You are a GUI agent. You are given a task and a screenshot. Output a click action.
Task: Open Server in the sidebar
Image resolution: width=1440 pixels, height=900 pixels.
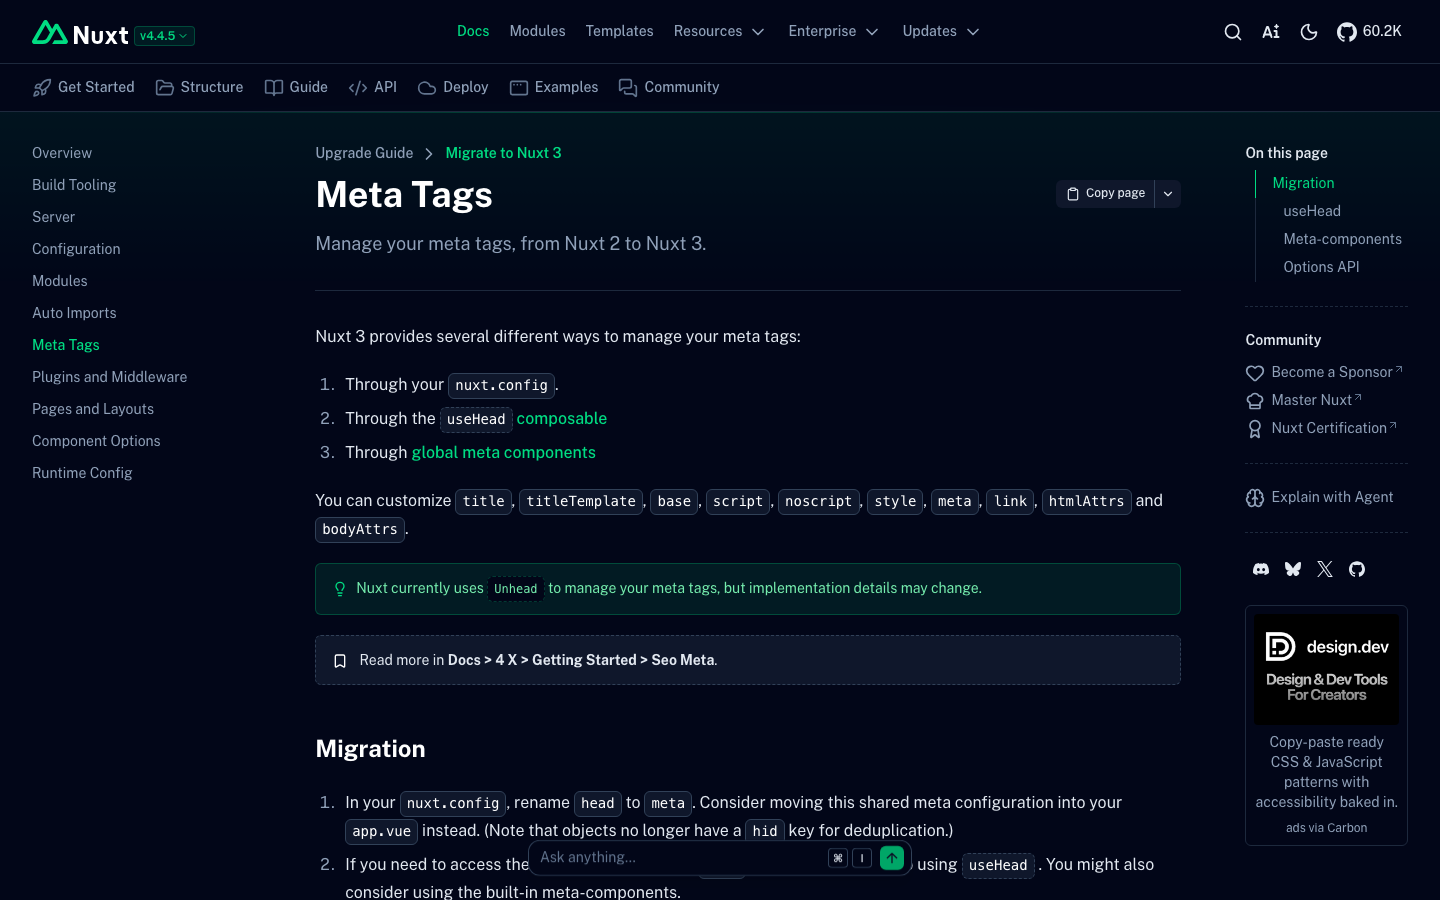pyautogui.click(x=53, y=217)
